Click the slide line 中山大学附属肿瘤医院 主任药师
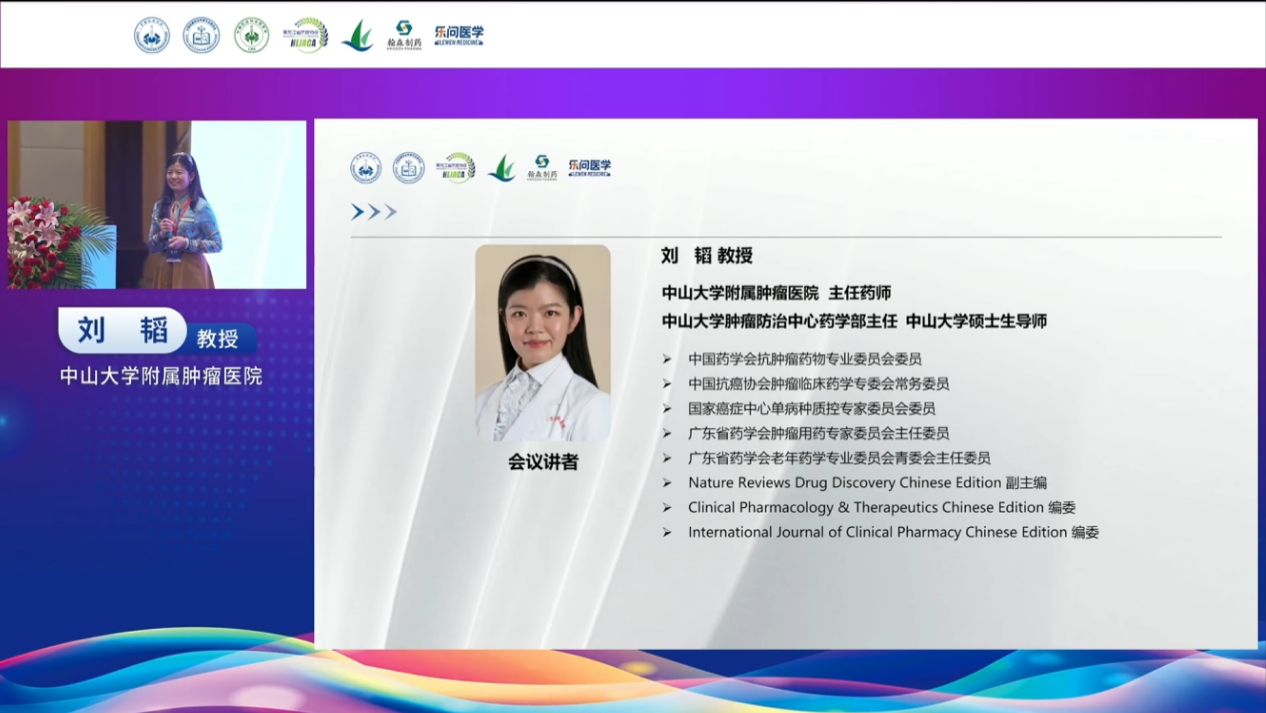The height and width of the screenshot is (713, 1266). coord(776,293)
